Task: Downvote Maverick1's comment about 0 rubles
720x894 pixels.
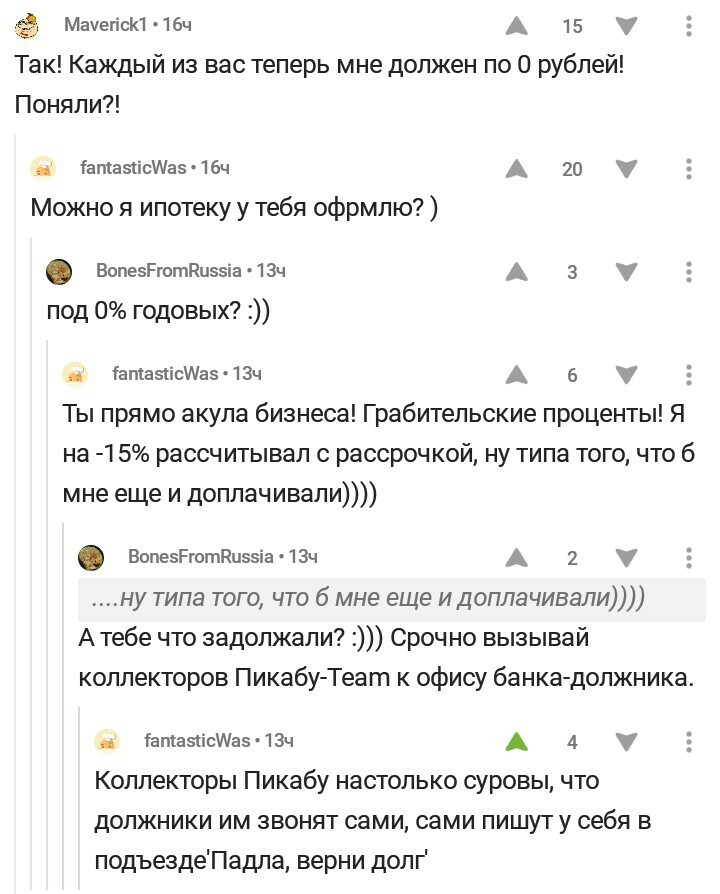Action: [626, 26]
